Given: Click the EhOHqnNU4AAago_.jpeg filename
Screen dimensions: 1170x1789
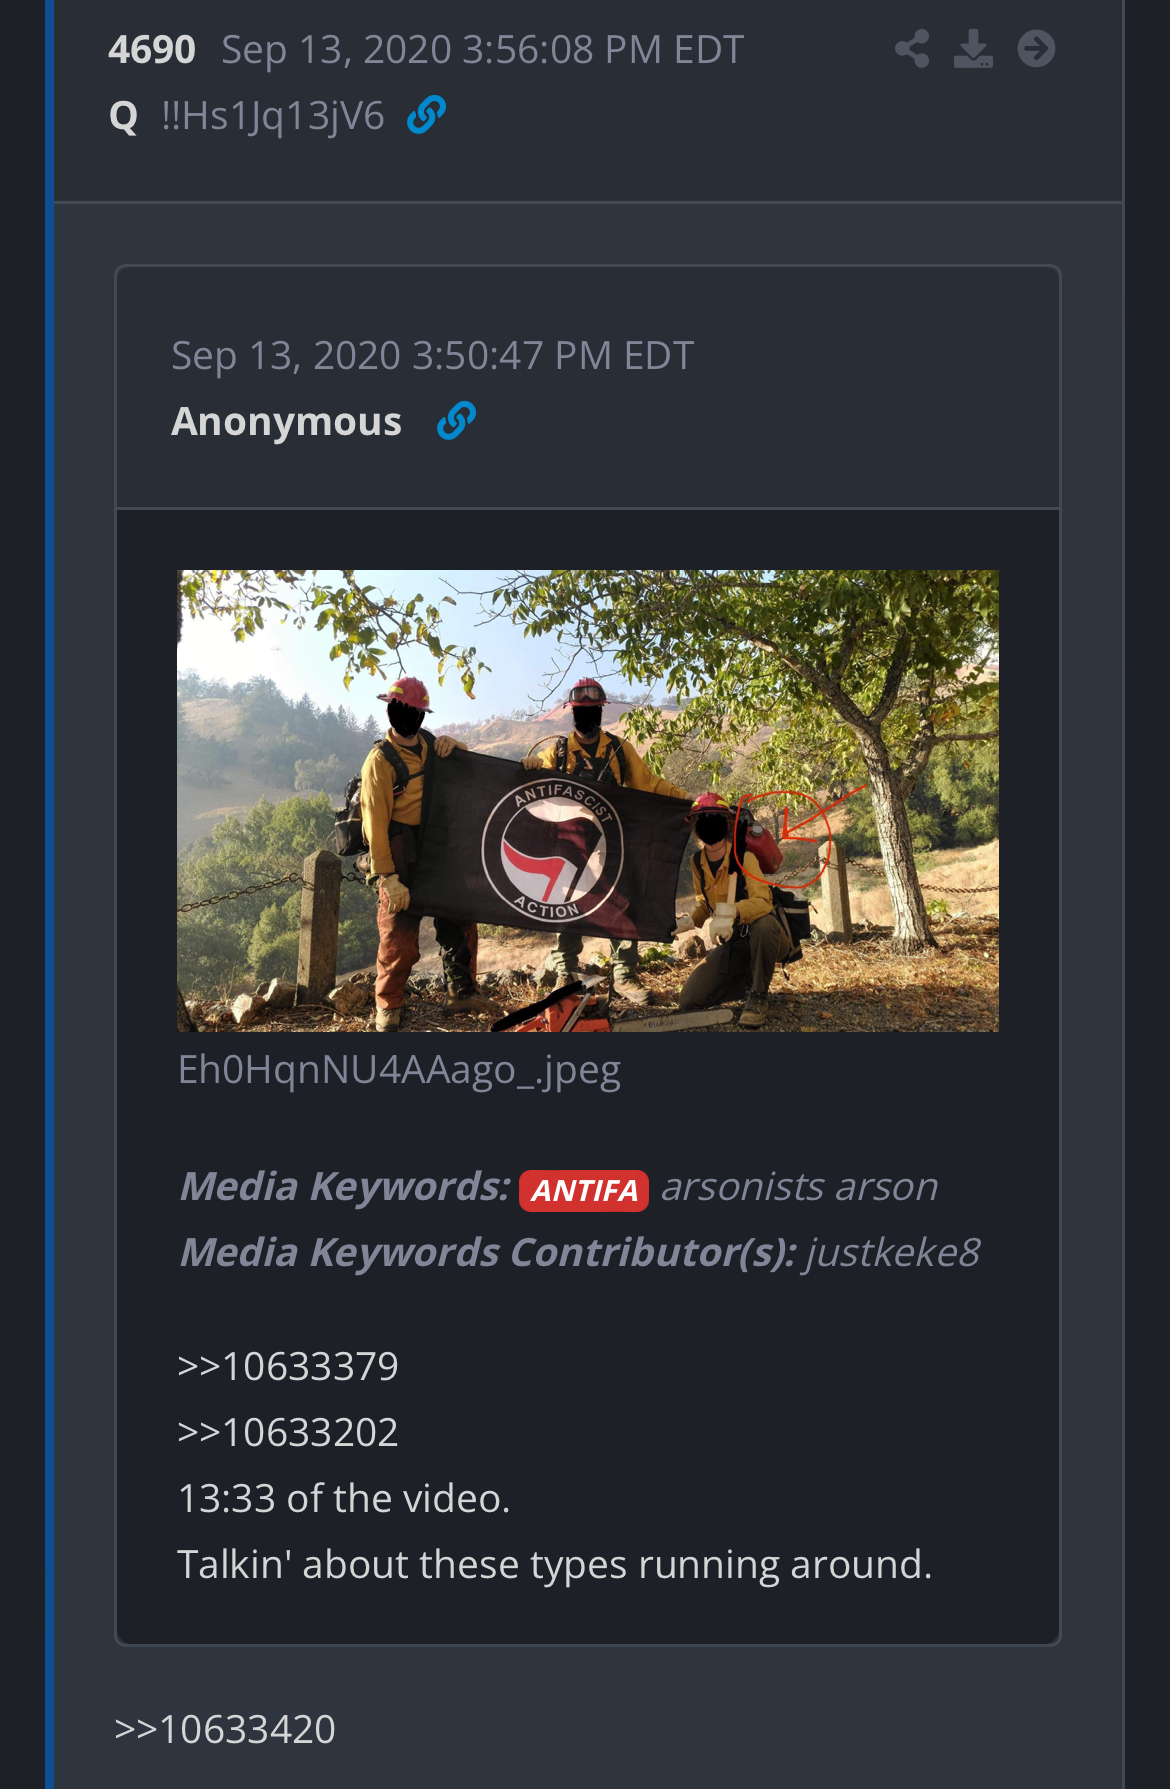Looking at the screenshot, I should click(399, 1069).
